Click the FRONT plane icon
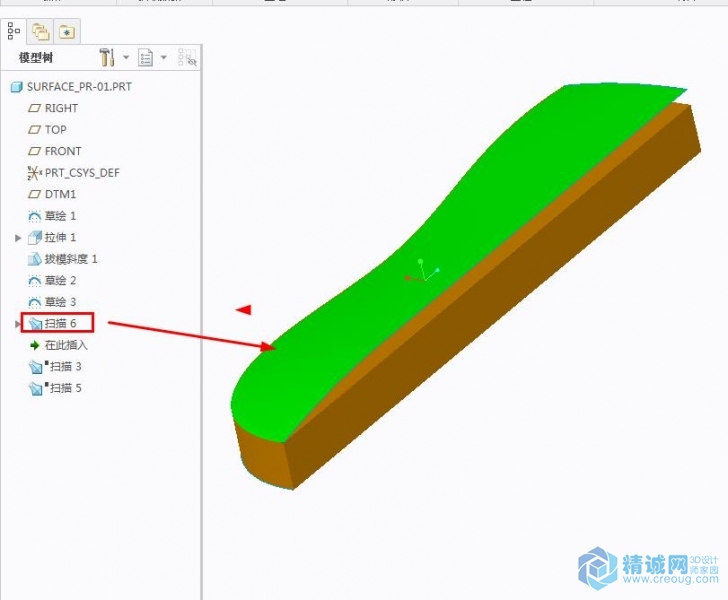The image size is (728, 600). pyautogui.click(x=34, y=151)
